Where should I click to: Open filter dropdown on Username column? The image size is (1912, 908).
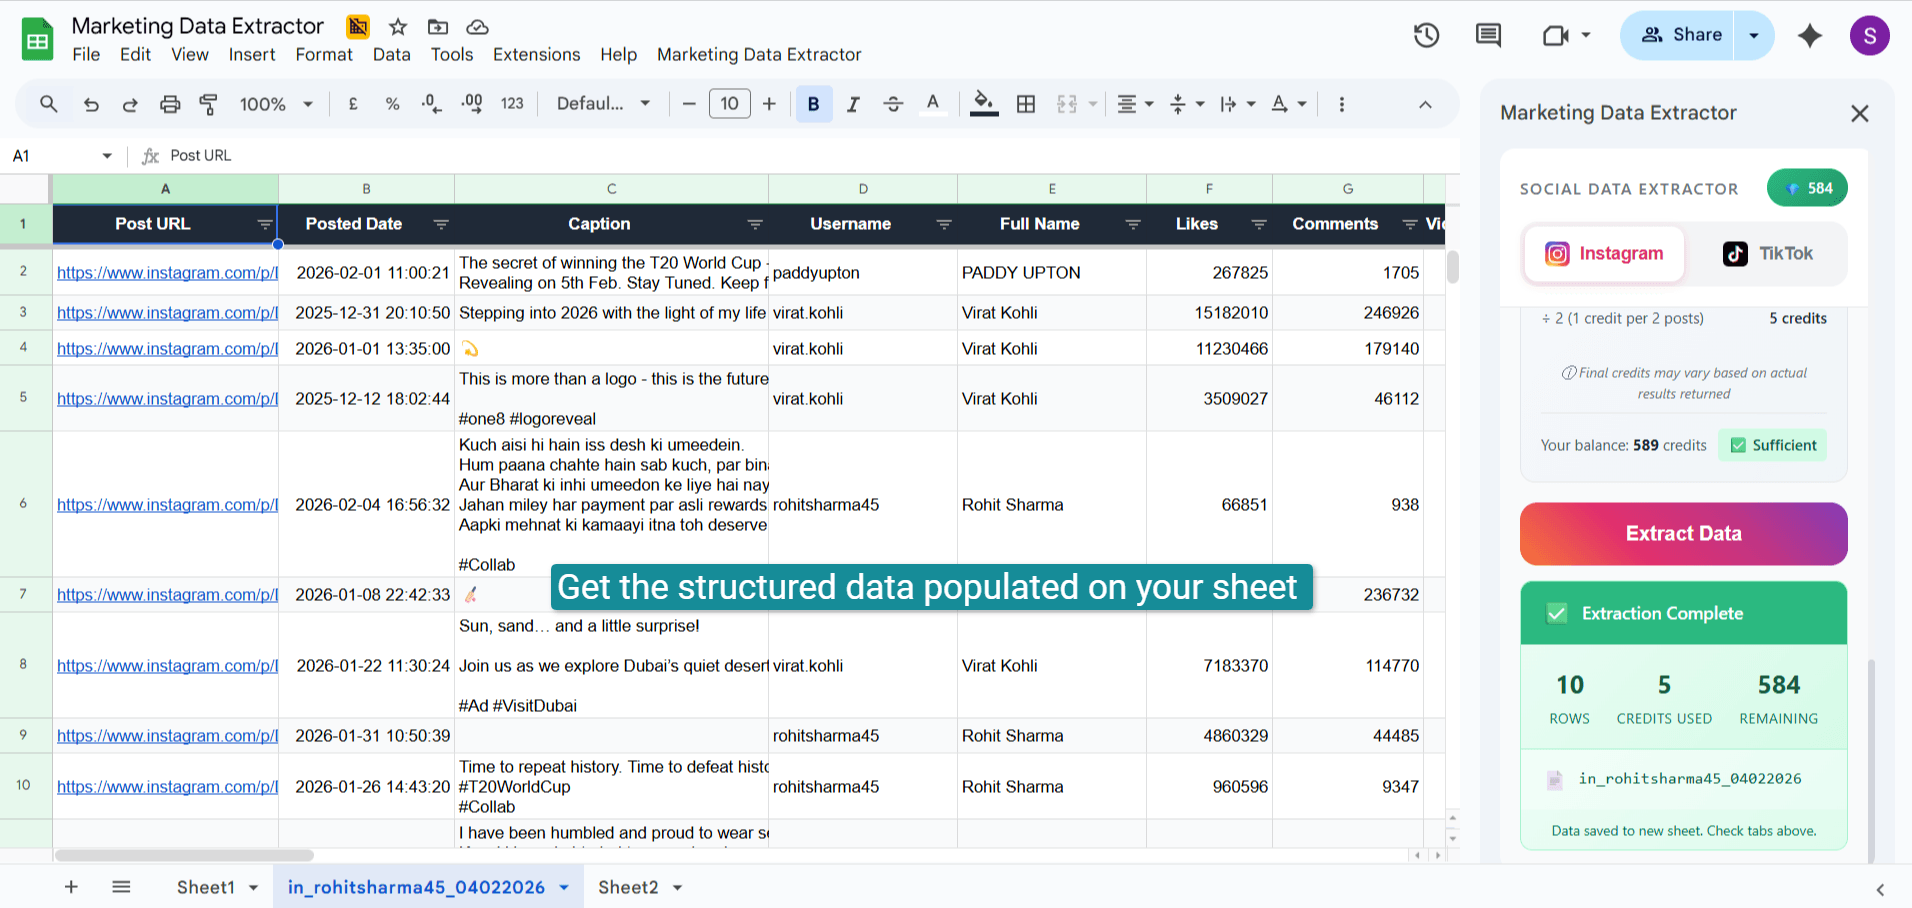click(x=943, y=225)
